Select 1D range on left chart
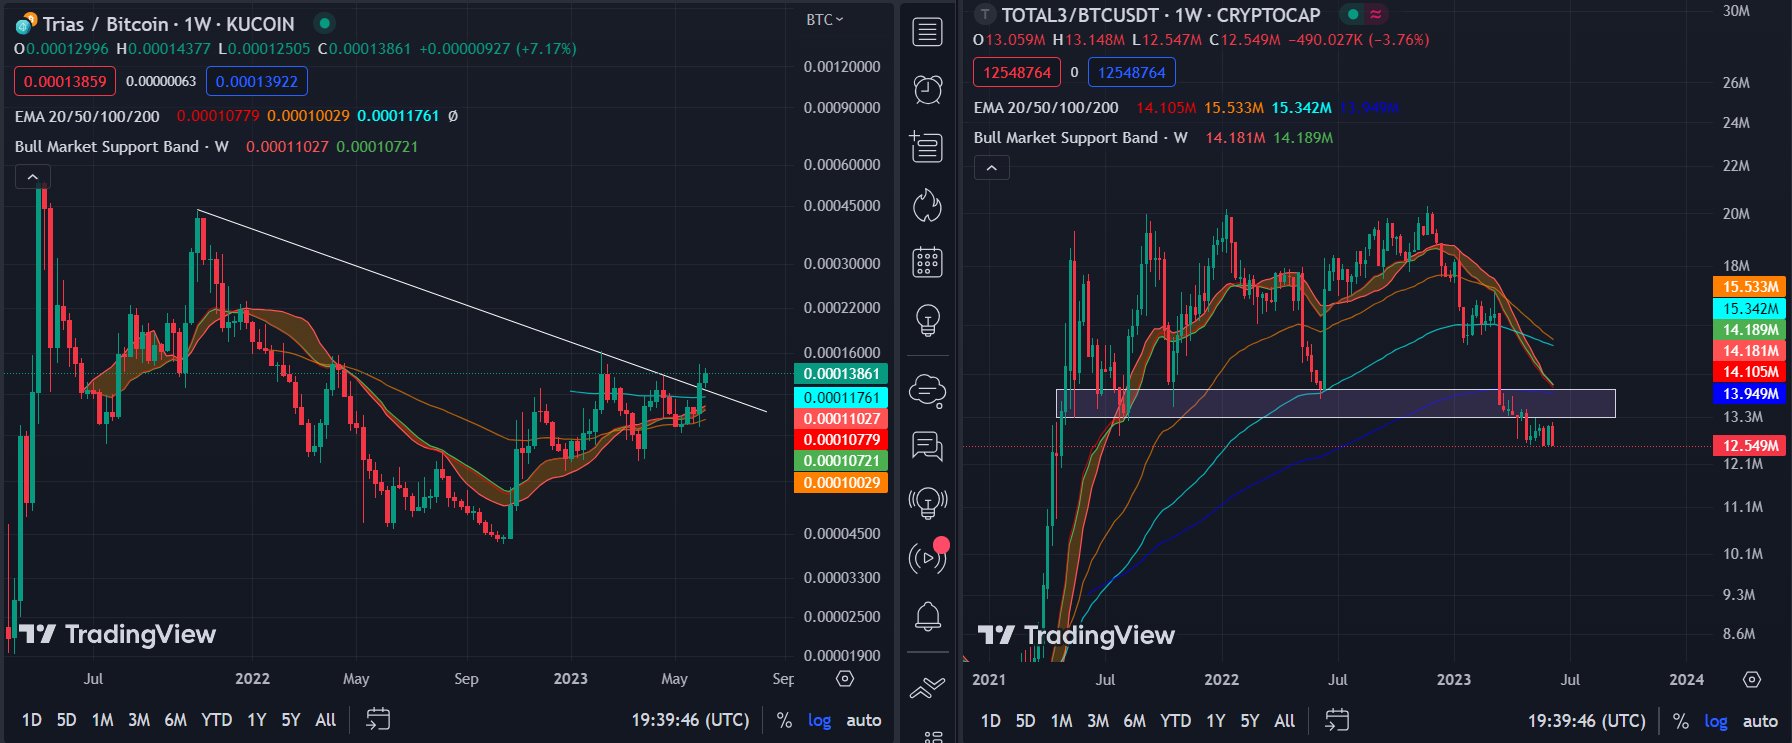The width and height of the screenshot is (1792, 743). coord(32,720)
